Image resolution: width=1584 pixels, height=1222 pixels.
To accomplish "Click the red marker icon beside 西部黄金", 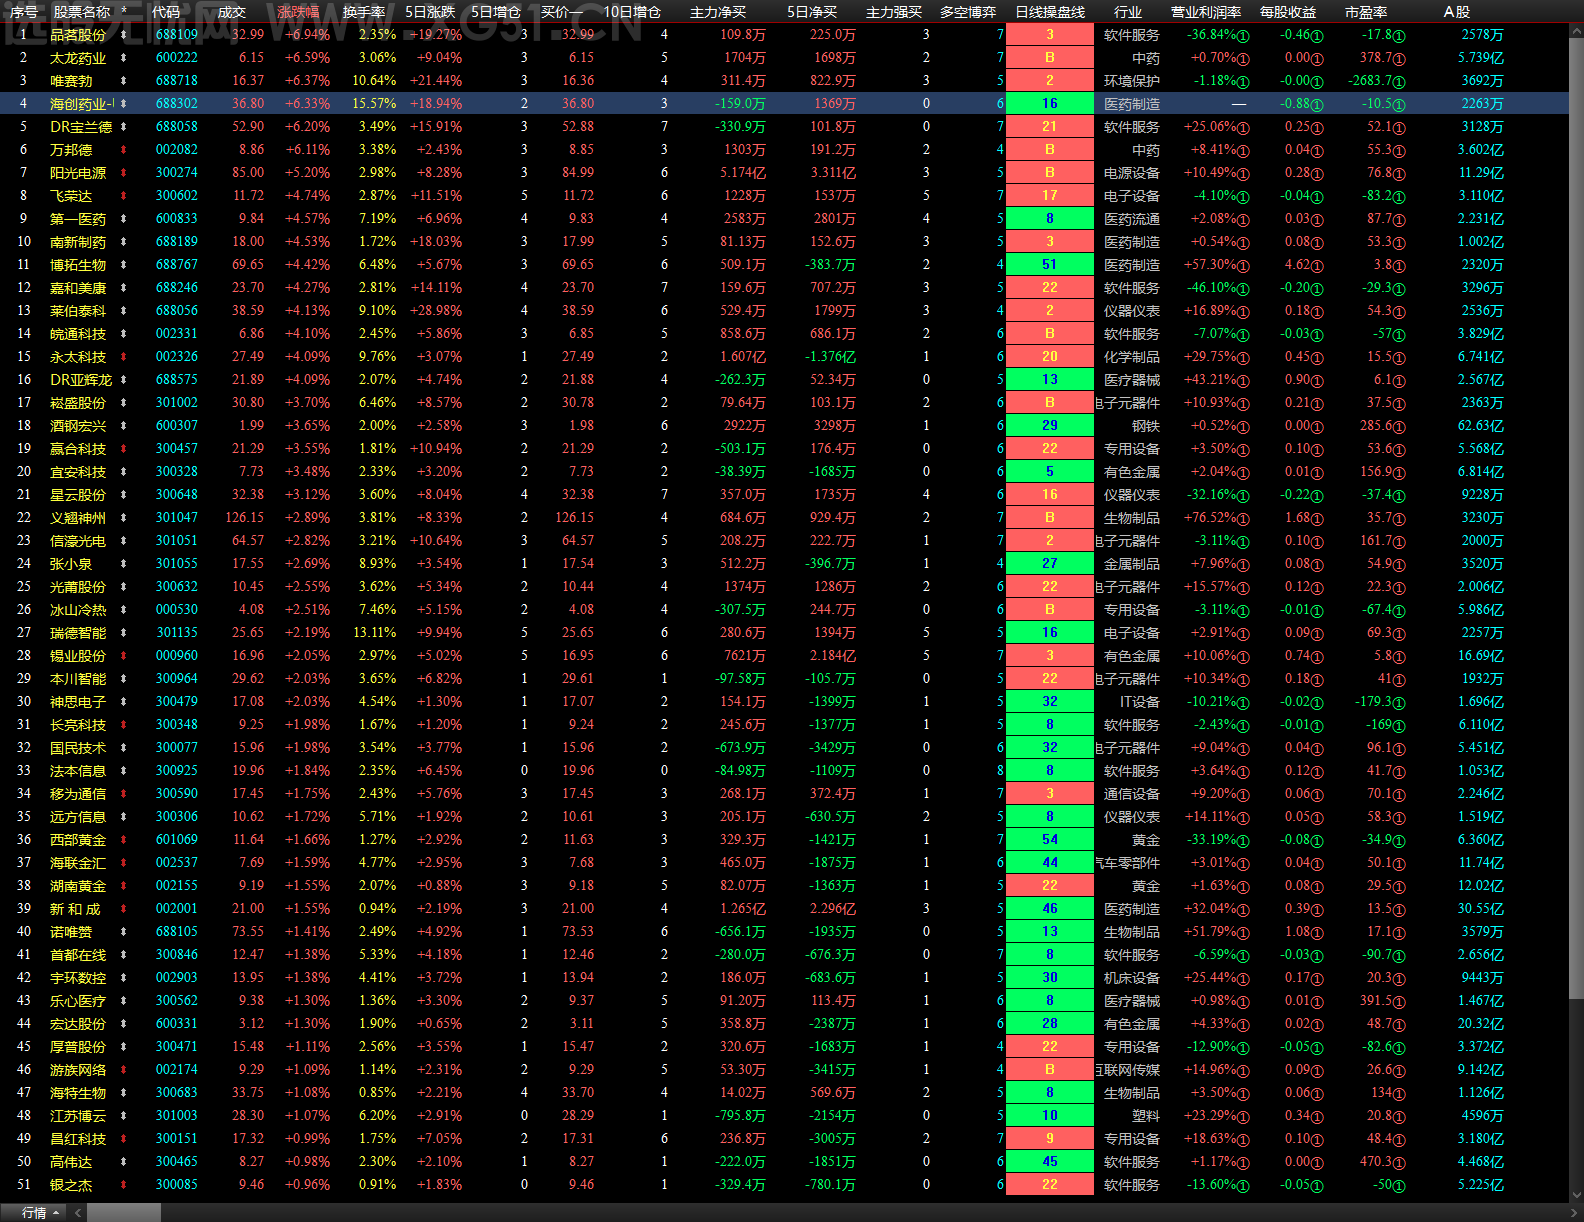I will coord(124,840).
